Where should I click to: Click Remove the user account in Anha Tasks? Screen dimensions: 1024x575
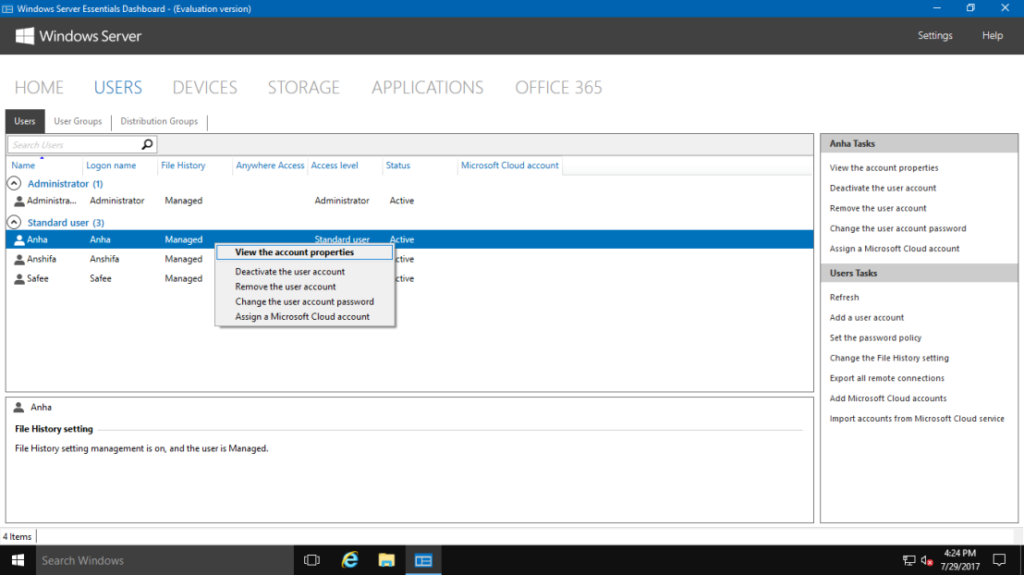click(x=878, y=208)
